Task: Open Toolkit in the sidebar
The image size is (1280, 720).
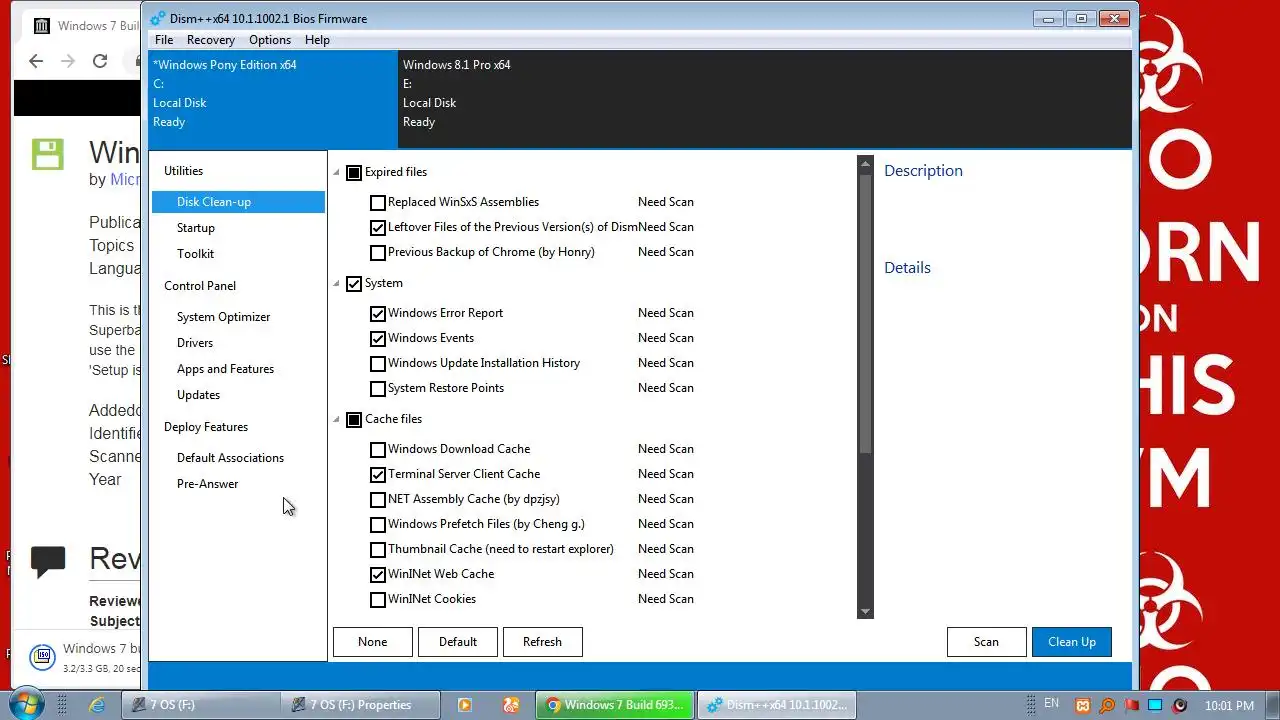Action: coord(195,254)
